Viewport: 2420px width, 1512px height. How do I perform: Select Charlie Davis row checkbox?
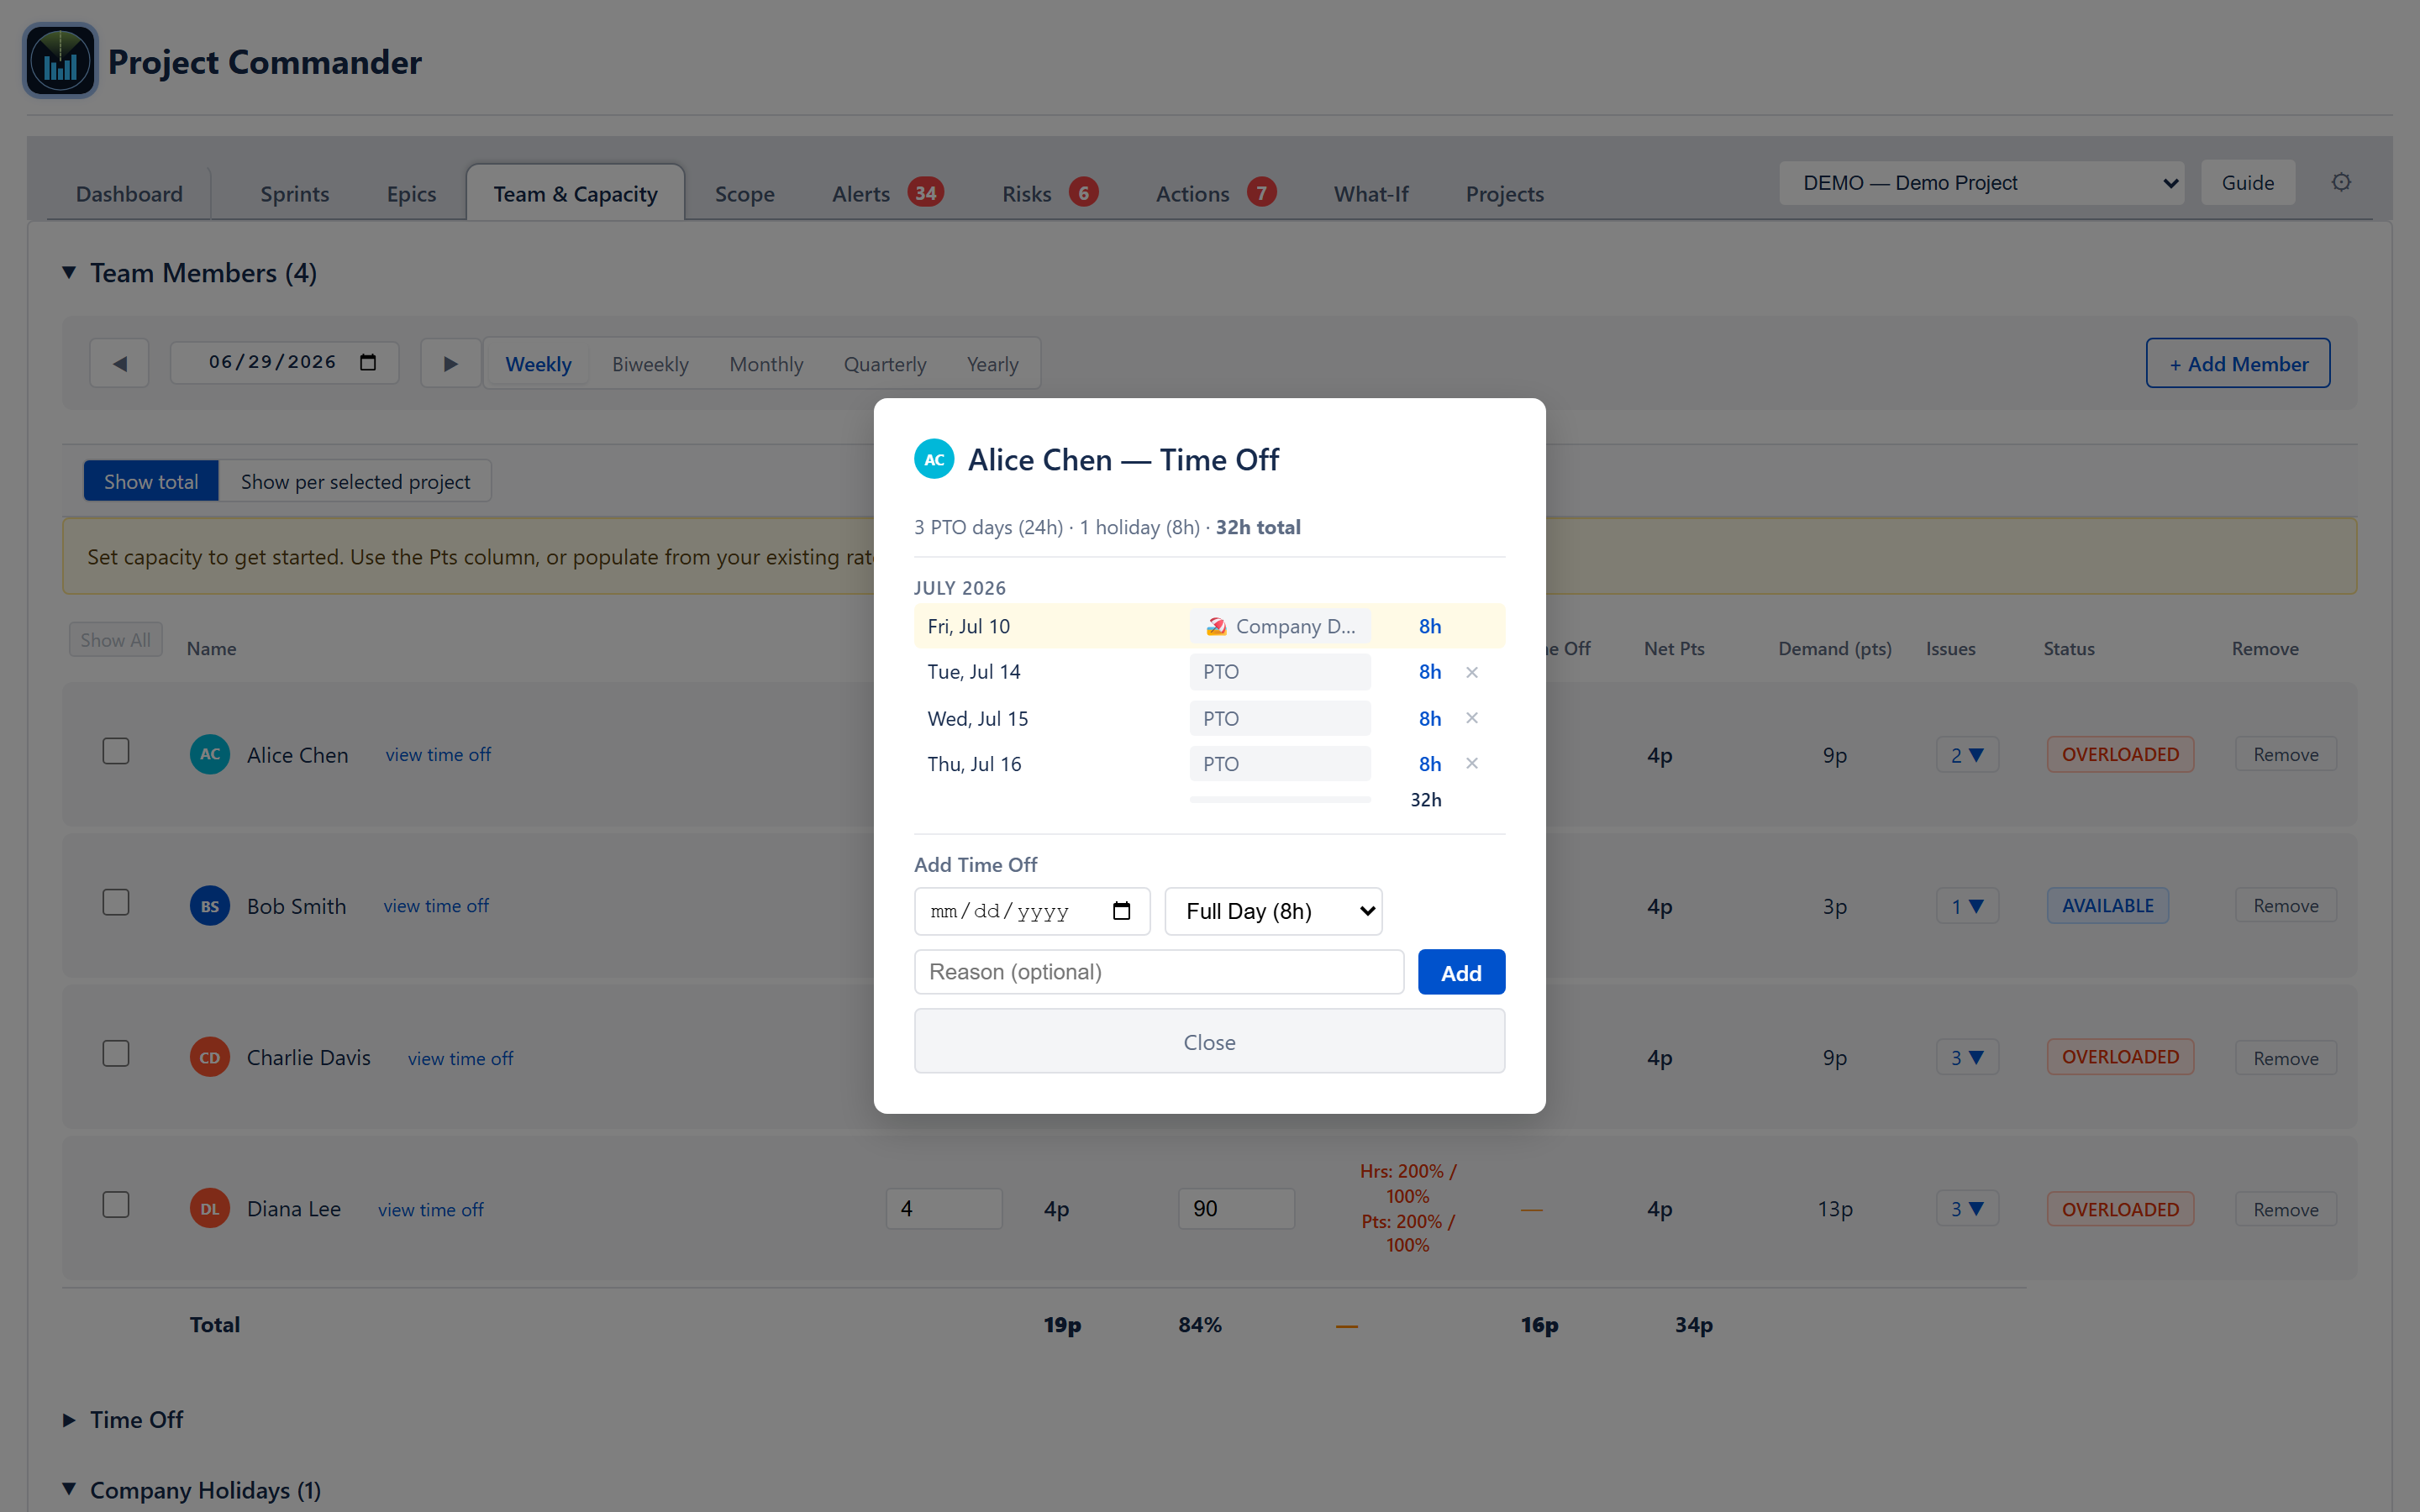[116, 1053]
